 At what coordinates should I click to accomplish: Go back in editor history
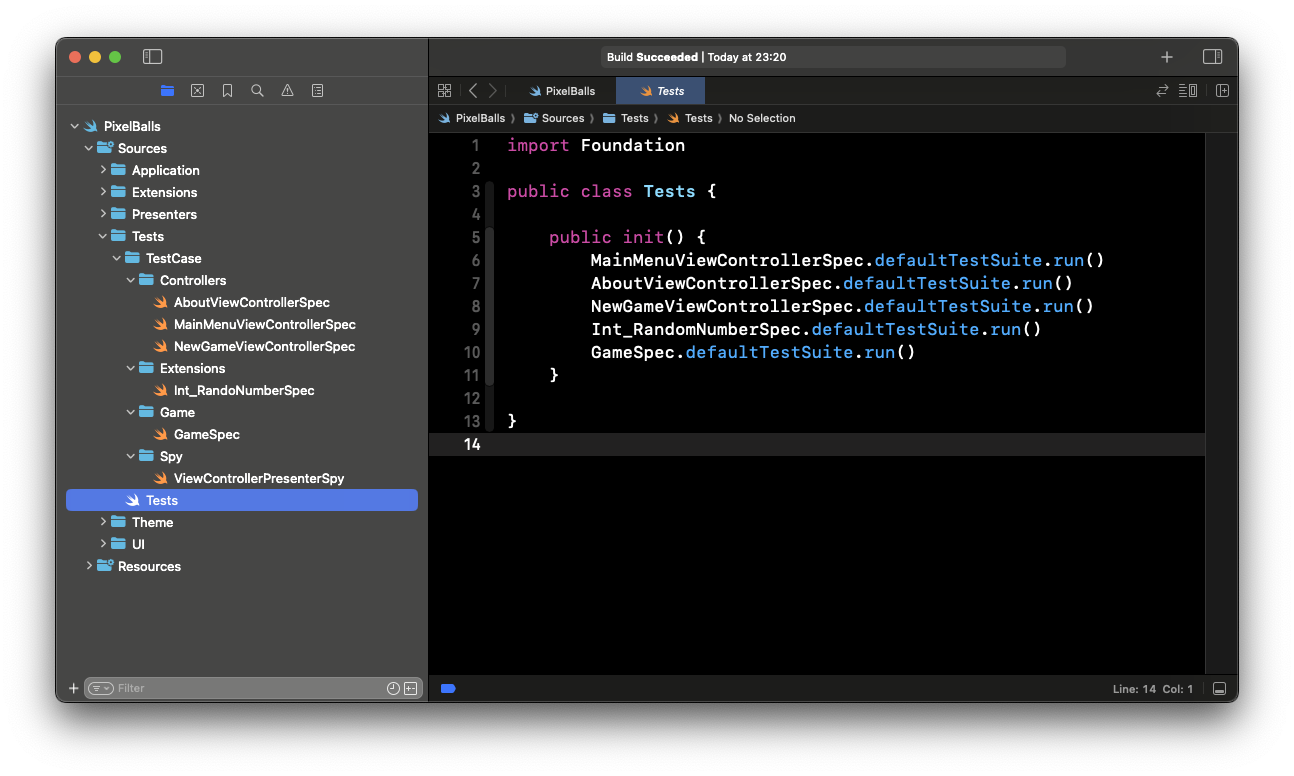(x=473, y=90)
